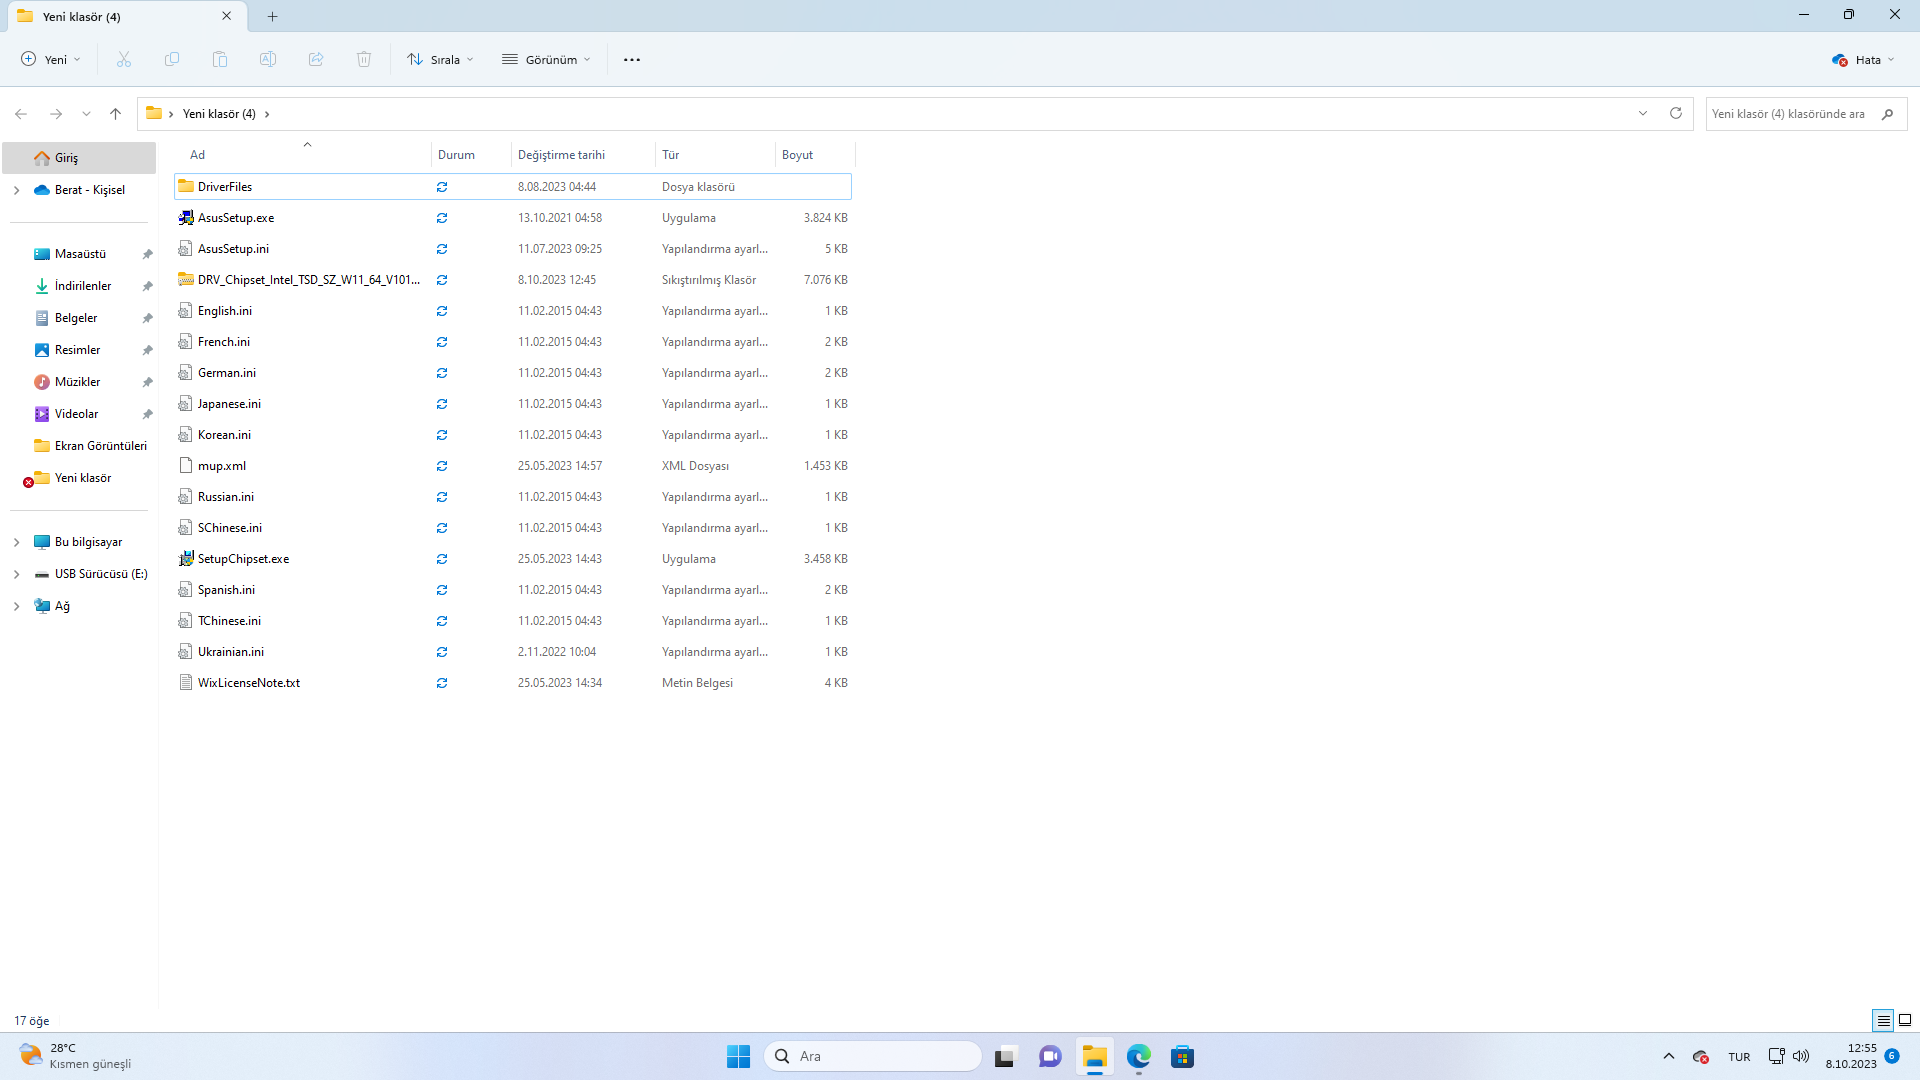Open Task View on taskbar

click(x=1005, y=1057)
